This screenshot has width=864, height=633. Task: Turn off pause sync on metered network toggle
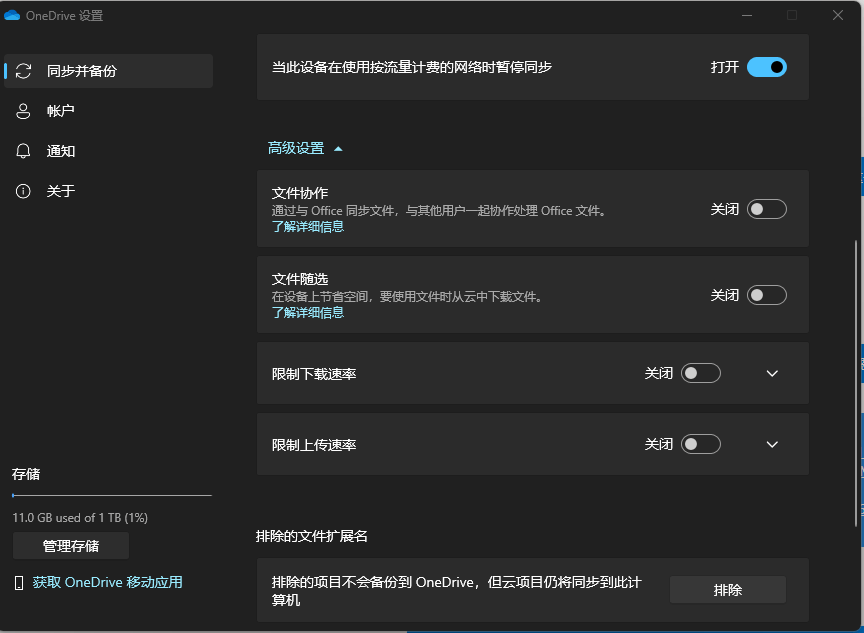766,67
